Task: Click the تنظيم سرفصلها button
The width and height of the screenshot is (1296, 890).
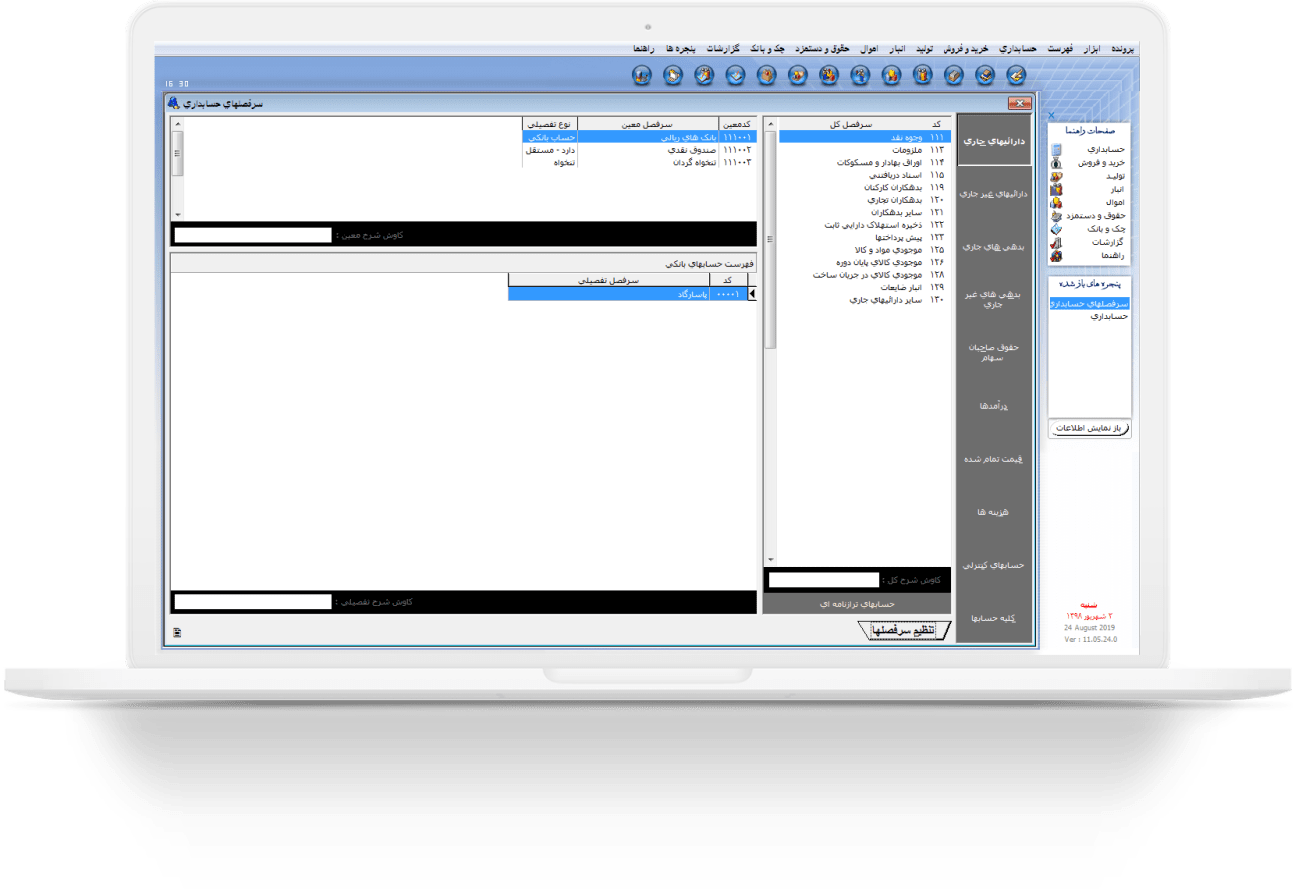Action: point(905,630)
